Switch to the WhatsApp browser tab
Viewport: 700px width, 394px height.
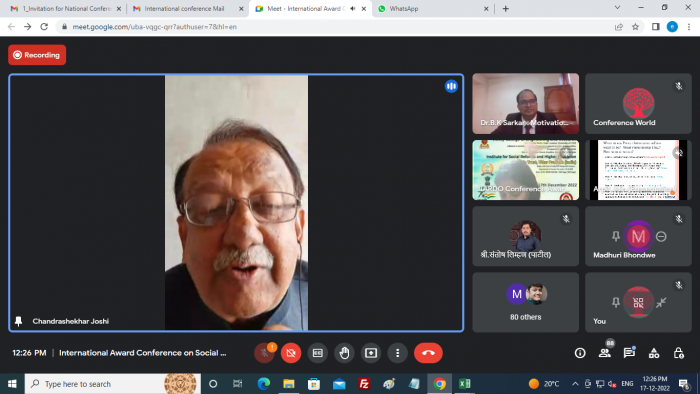pyautogui.click(x=433, y=8)
